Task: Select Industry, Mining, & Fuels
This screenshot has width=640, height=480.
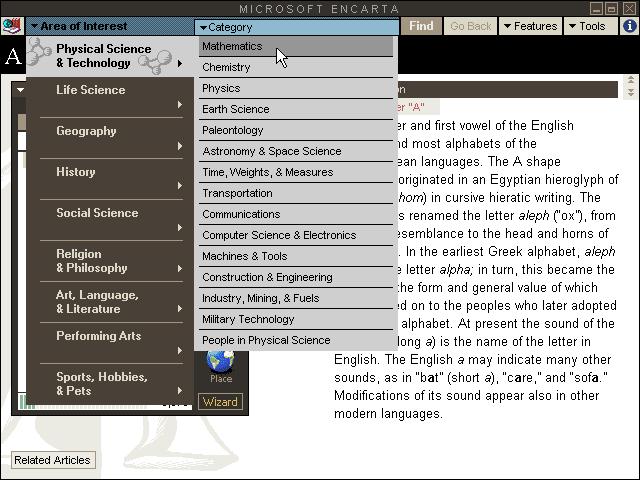Action: pyautogui.click(x=296, y=298)
